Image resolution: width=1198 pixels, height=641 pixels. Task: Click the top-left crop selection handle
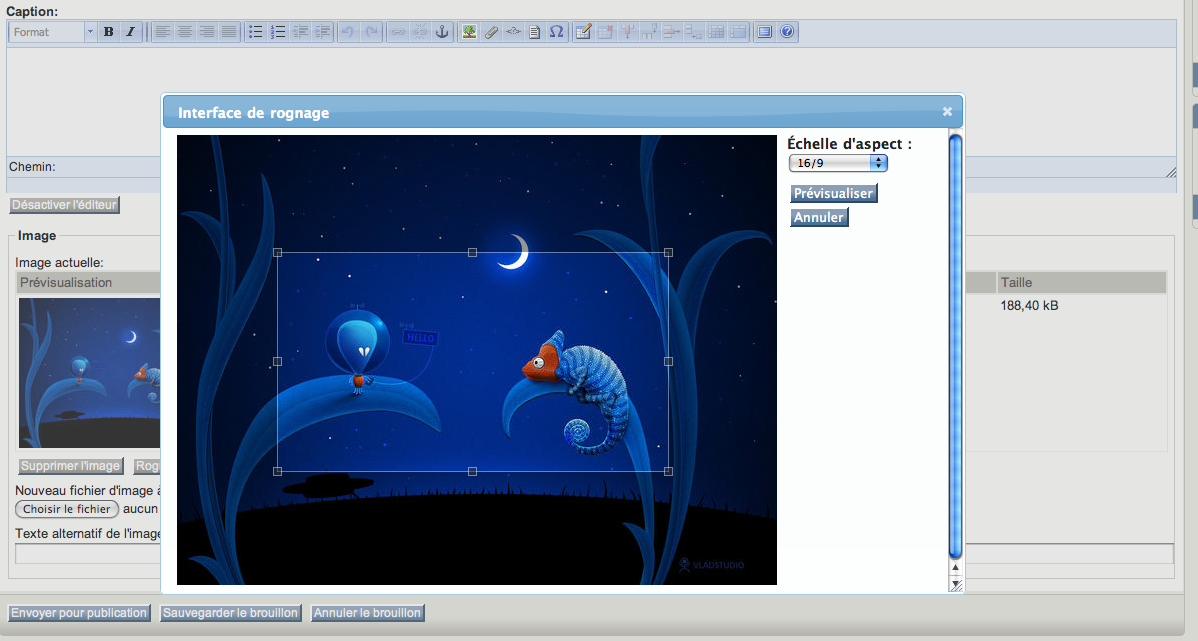[278, 253]
